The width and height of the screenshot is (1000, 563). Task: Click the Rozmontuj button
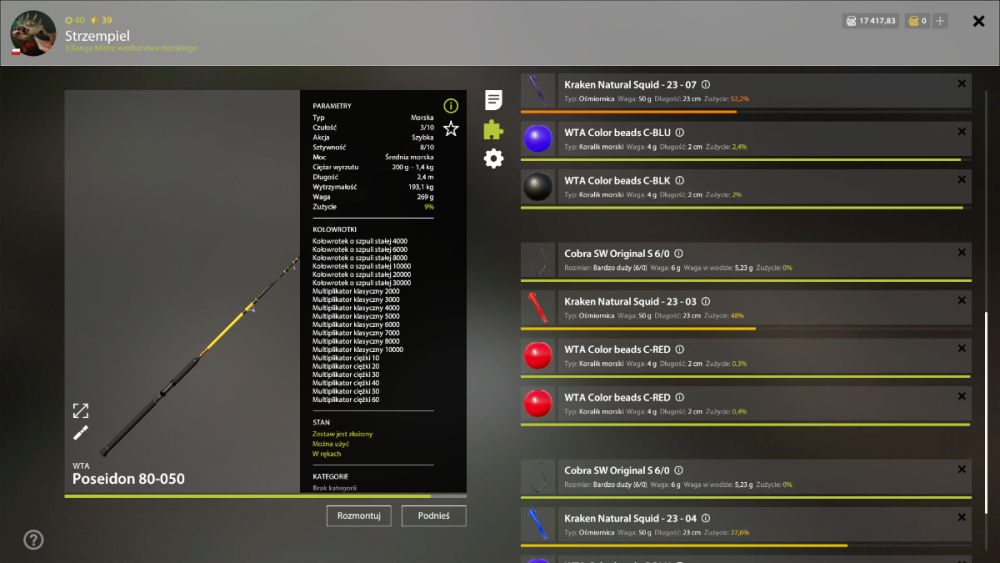coord(359,516)
